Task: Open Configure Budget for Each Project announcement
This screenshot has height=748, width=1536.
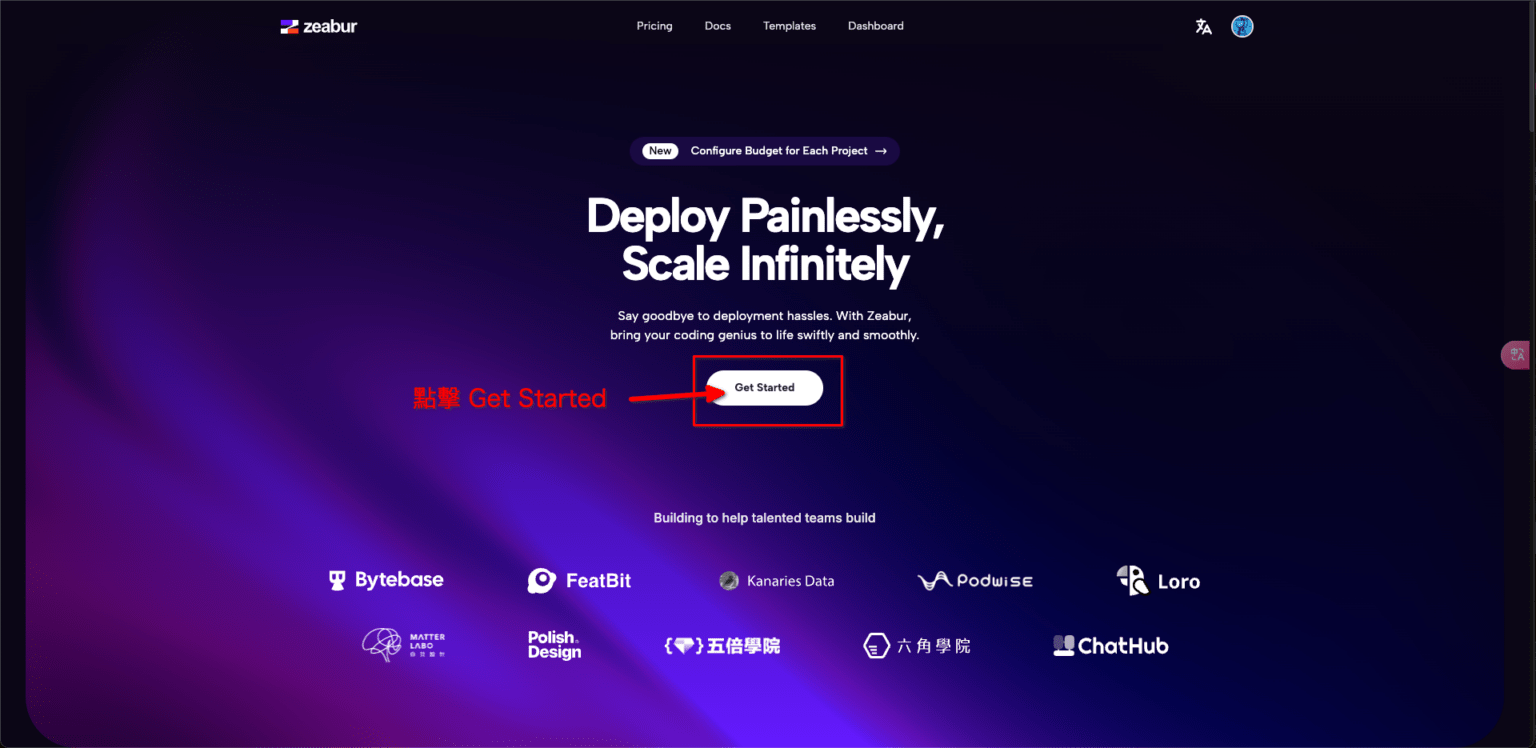Action: [x=765, y=151]
